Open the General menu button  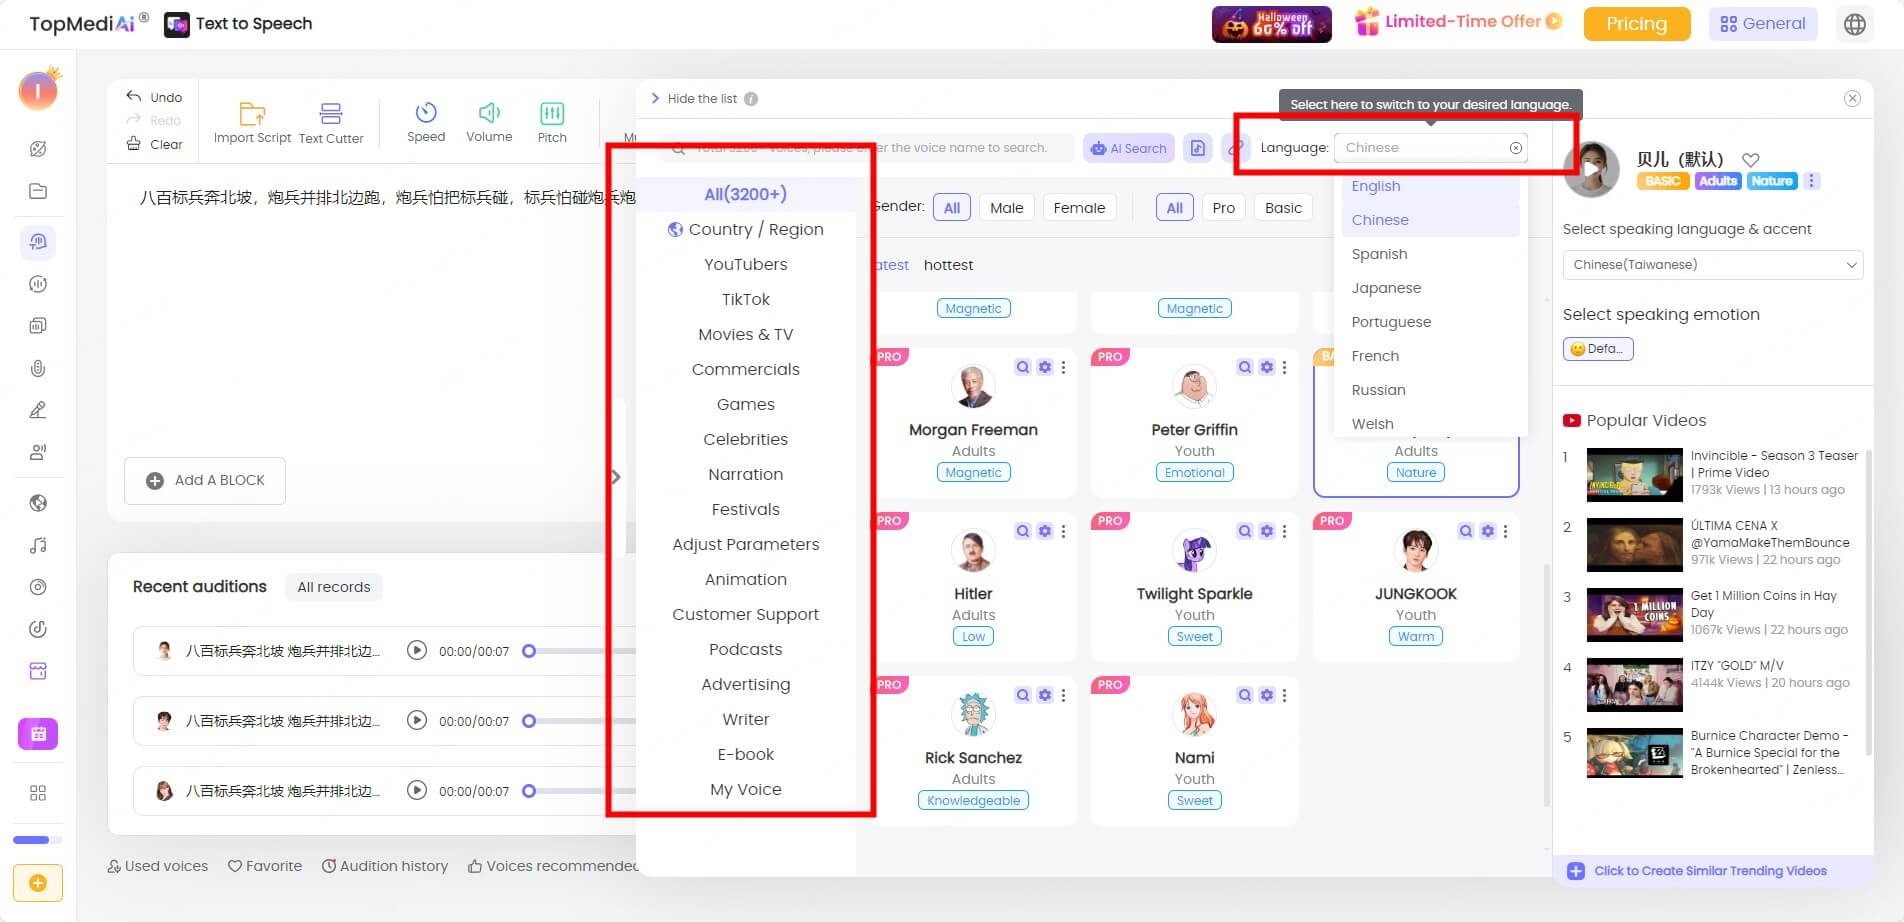1762,24
